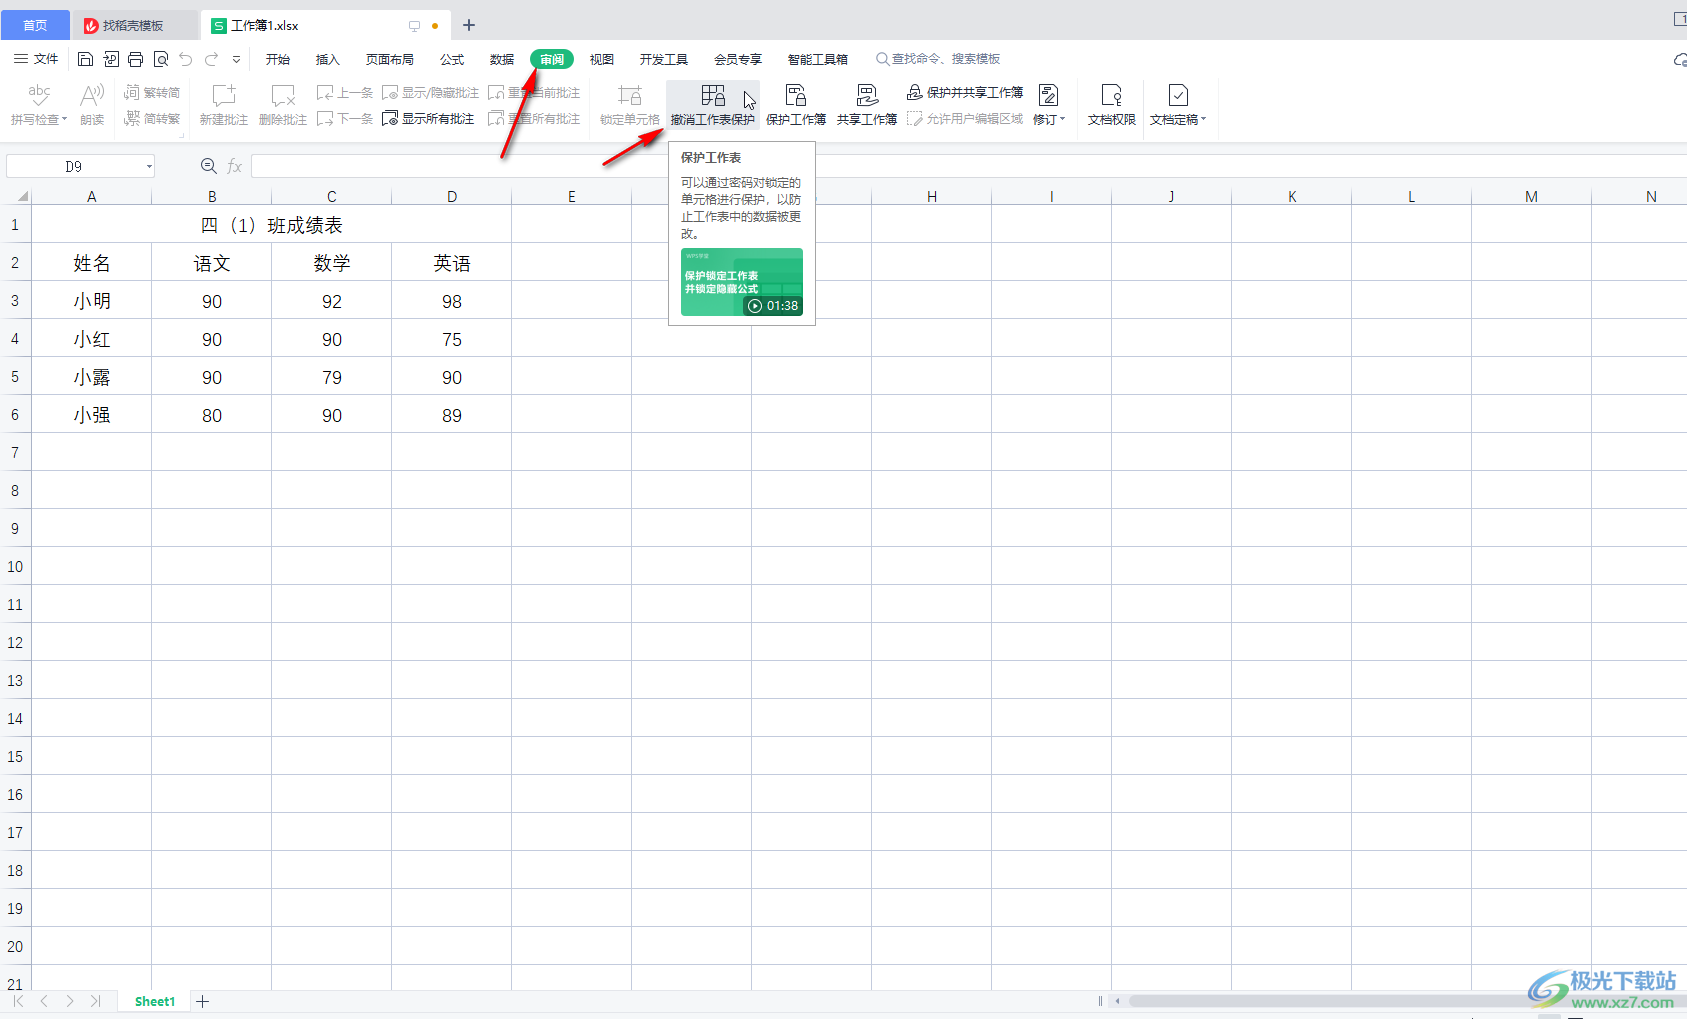The width and height of the screenshot is (1687, 1019).
Task: Switch to the 插入 ribbon tab
Action: [x=328, y=59]
